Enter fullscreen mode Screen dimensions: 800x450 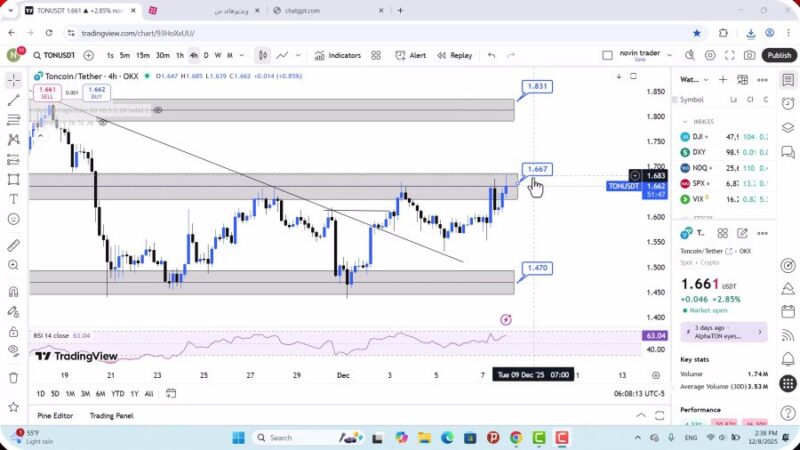tap(730, 56)
